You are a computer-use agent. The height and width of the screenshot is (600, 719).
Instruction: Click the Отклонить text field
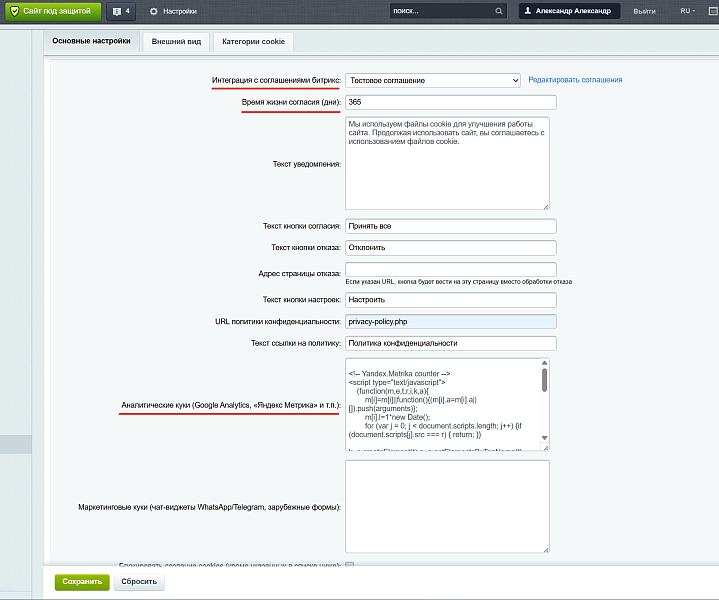point(451,248)
